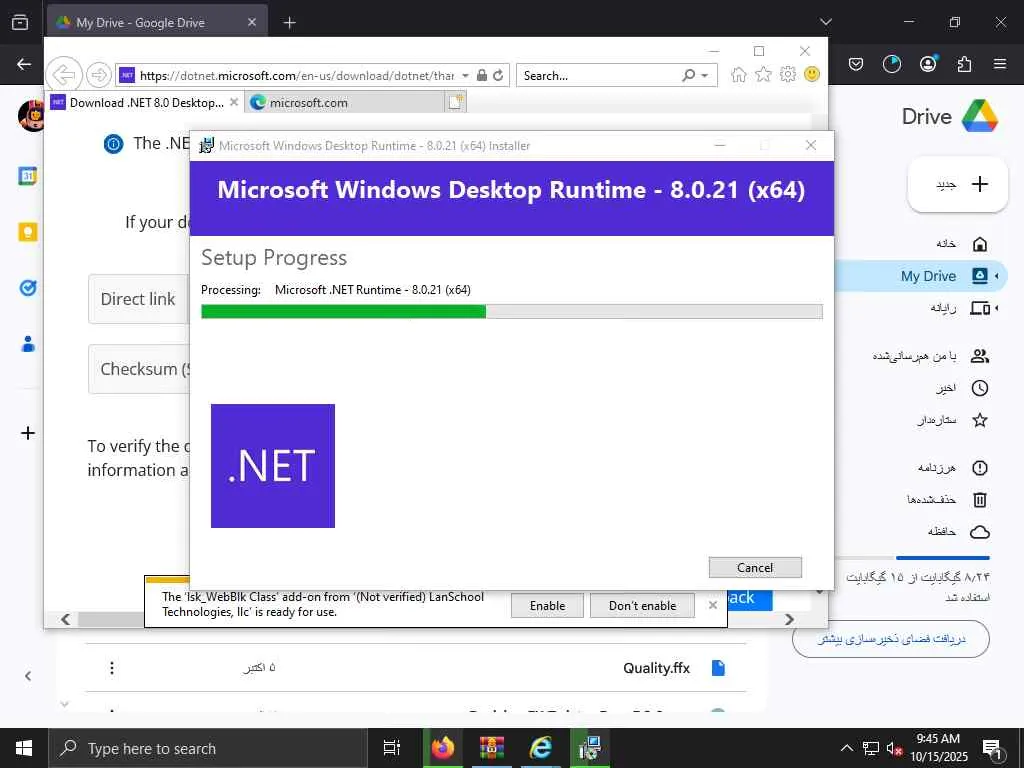Open Recent (اخیر) in Drive sidebar
This screenshot has height=768, width=1024.
[x=963, y=388]
